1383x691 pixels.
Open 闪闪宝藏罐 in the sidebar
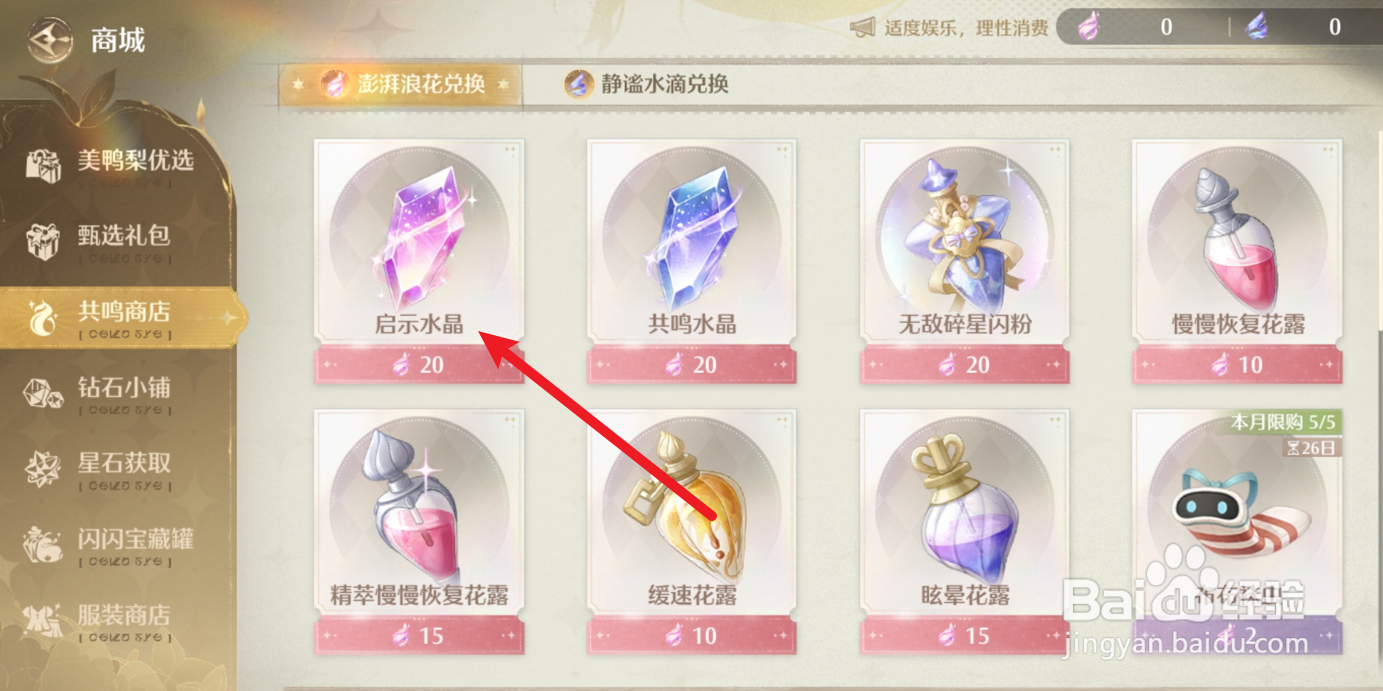click(110, 544)
